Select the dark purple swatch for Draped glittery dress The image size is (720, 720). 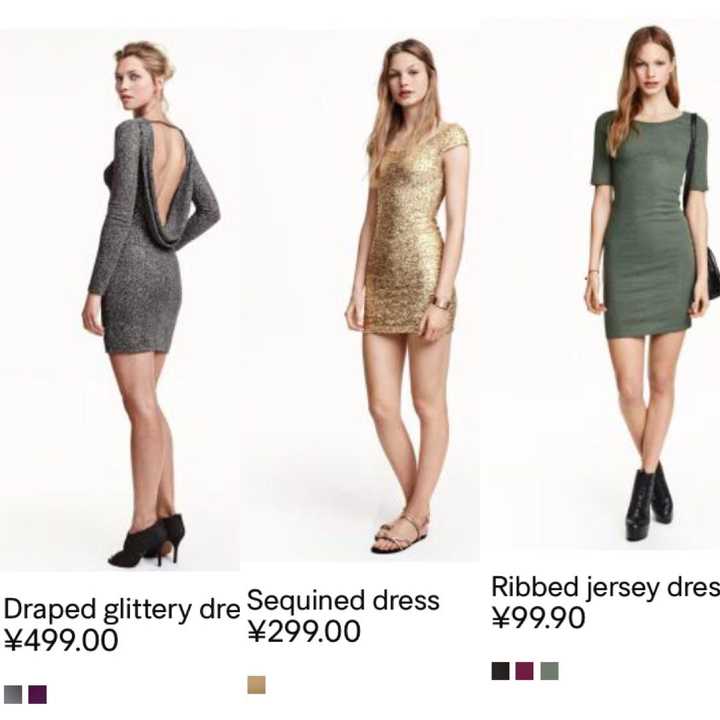[x=37, y=694]
